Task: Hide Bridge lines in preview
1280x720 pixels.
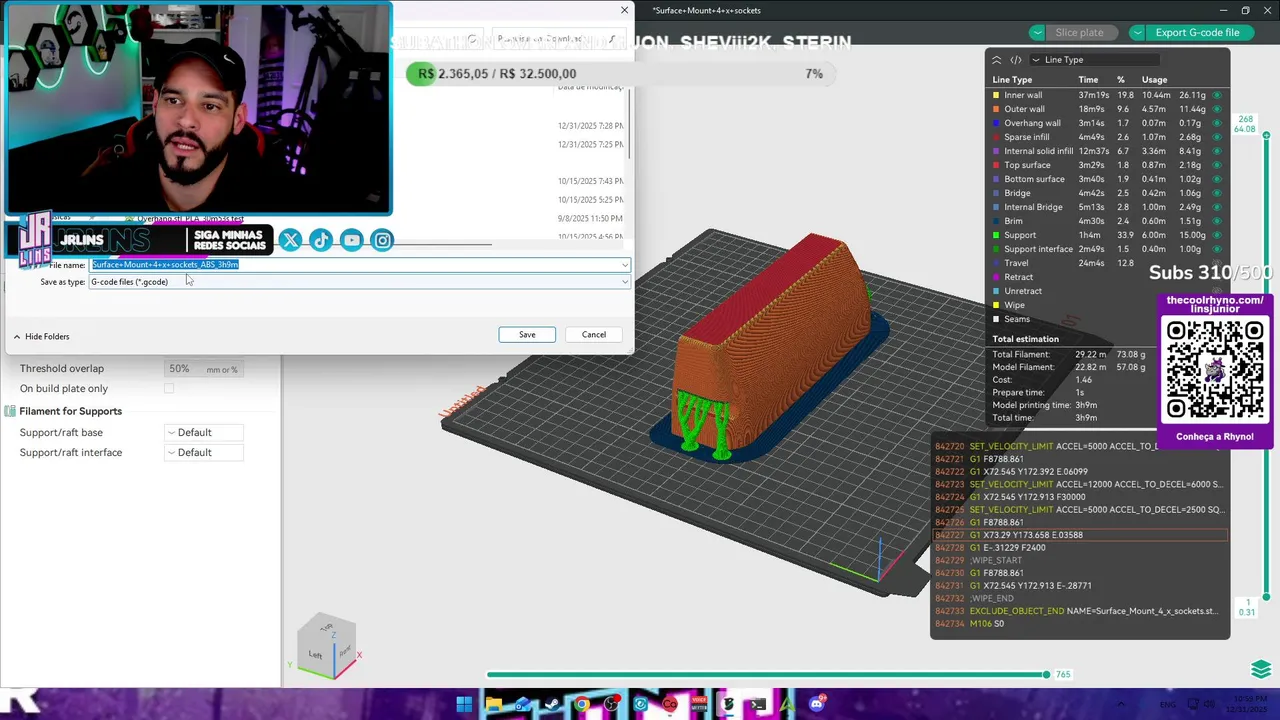Action: click(1217, 193)
